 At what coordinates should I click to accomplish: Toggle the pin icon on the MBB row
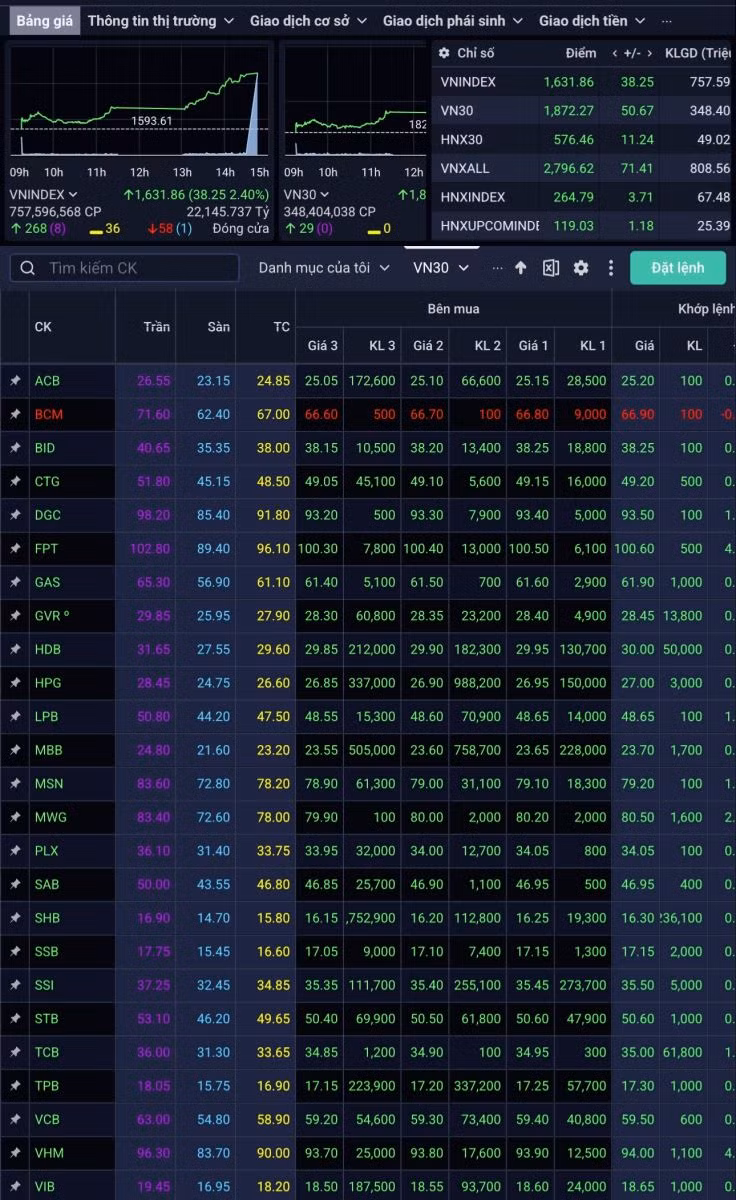15,750
